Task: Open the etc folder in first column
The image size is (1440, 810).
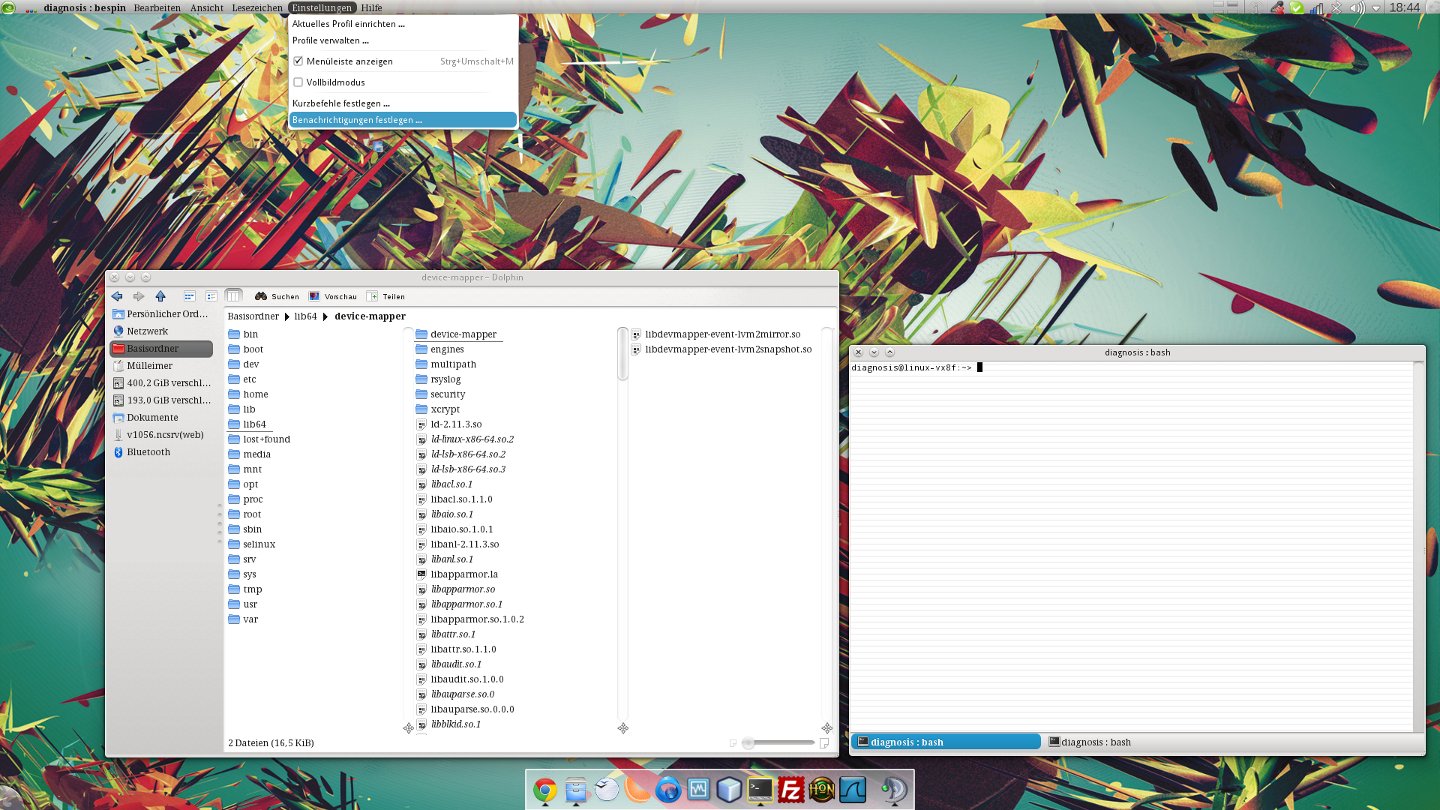Action: (x=242, y=379)
